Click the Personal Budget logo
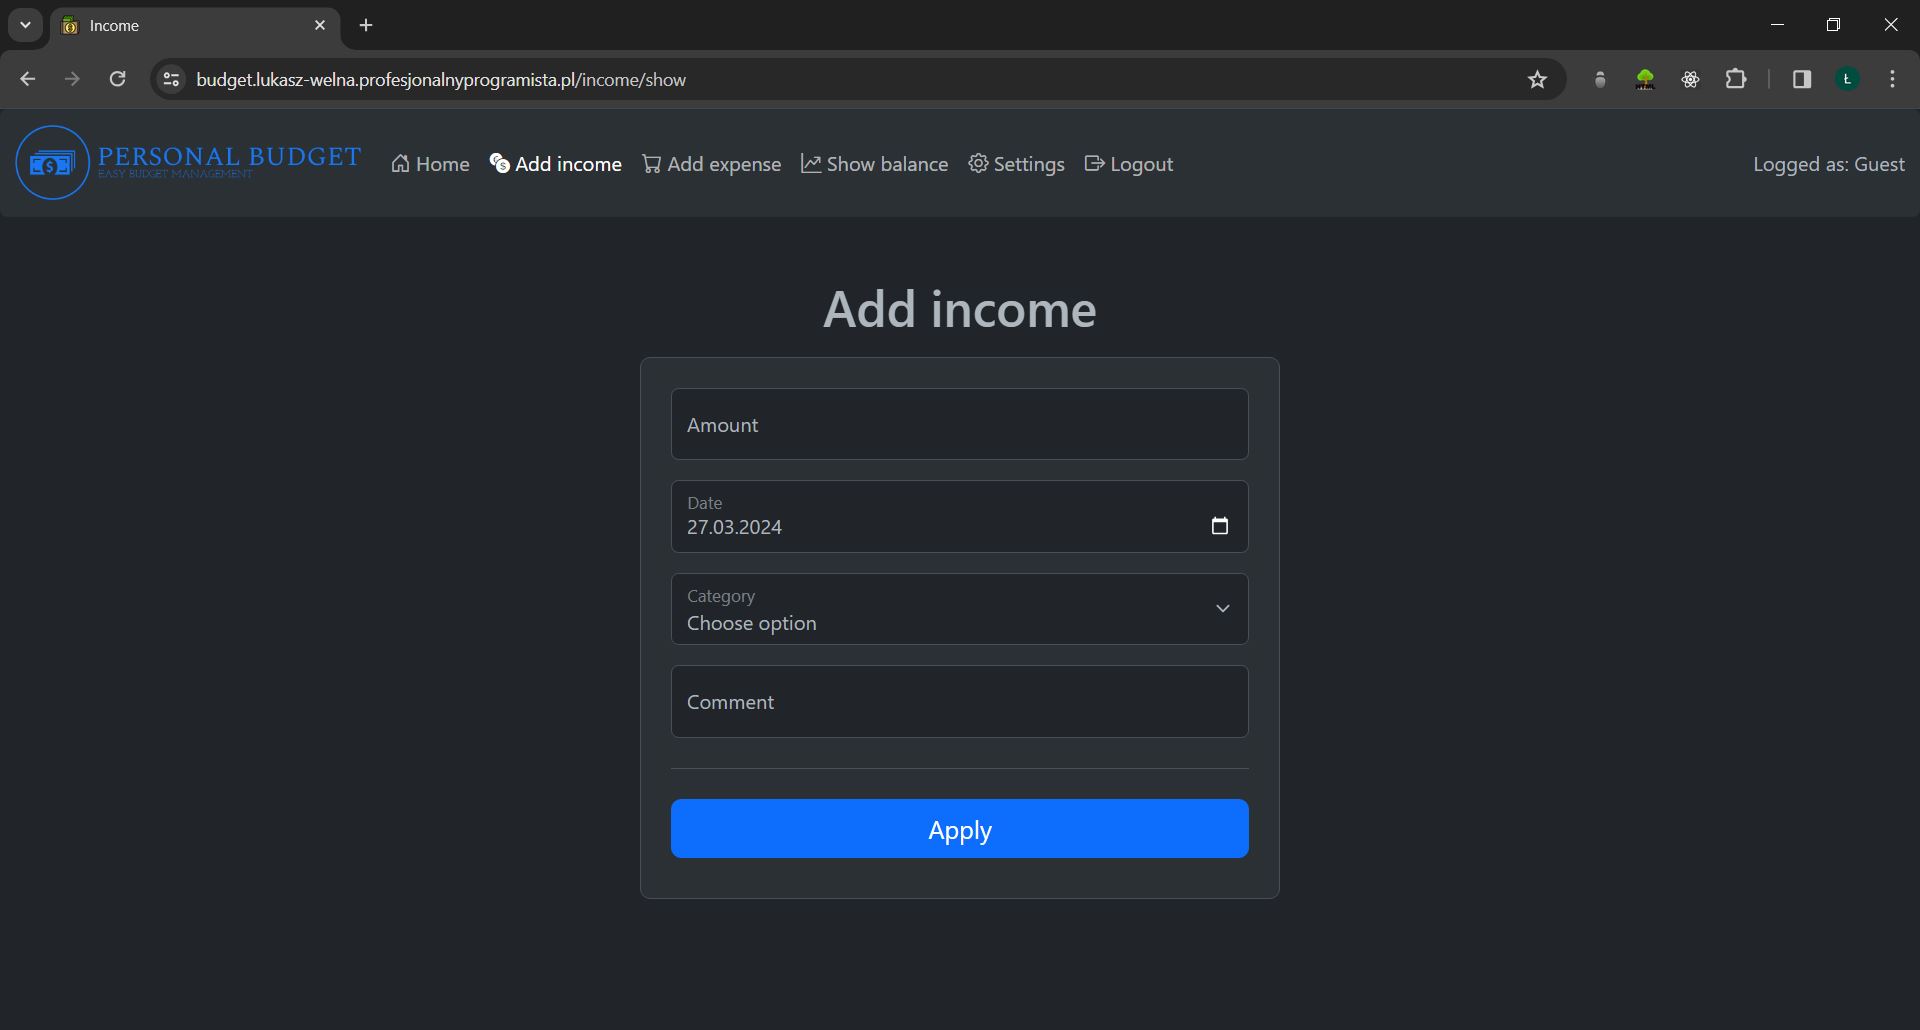 tap(188, 163)
